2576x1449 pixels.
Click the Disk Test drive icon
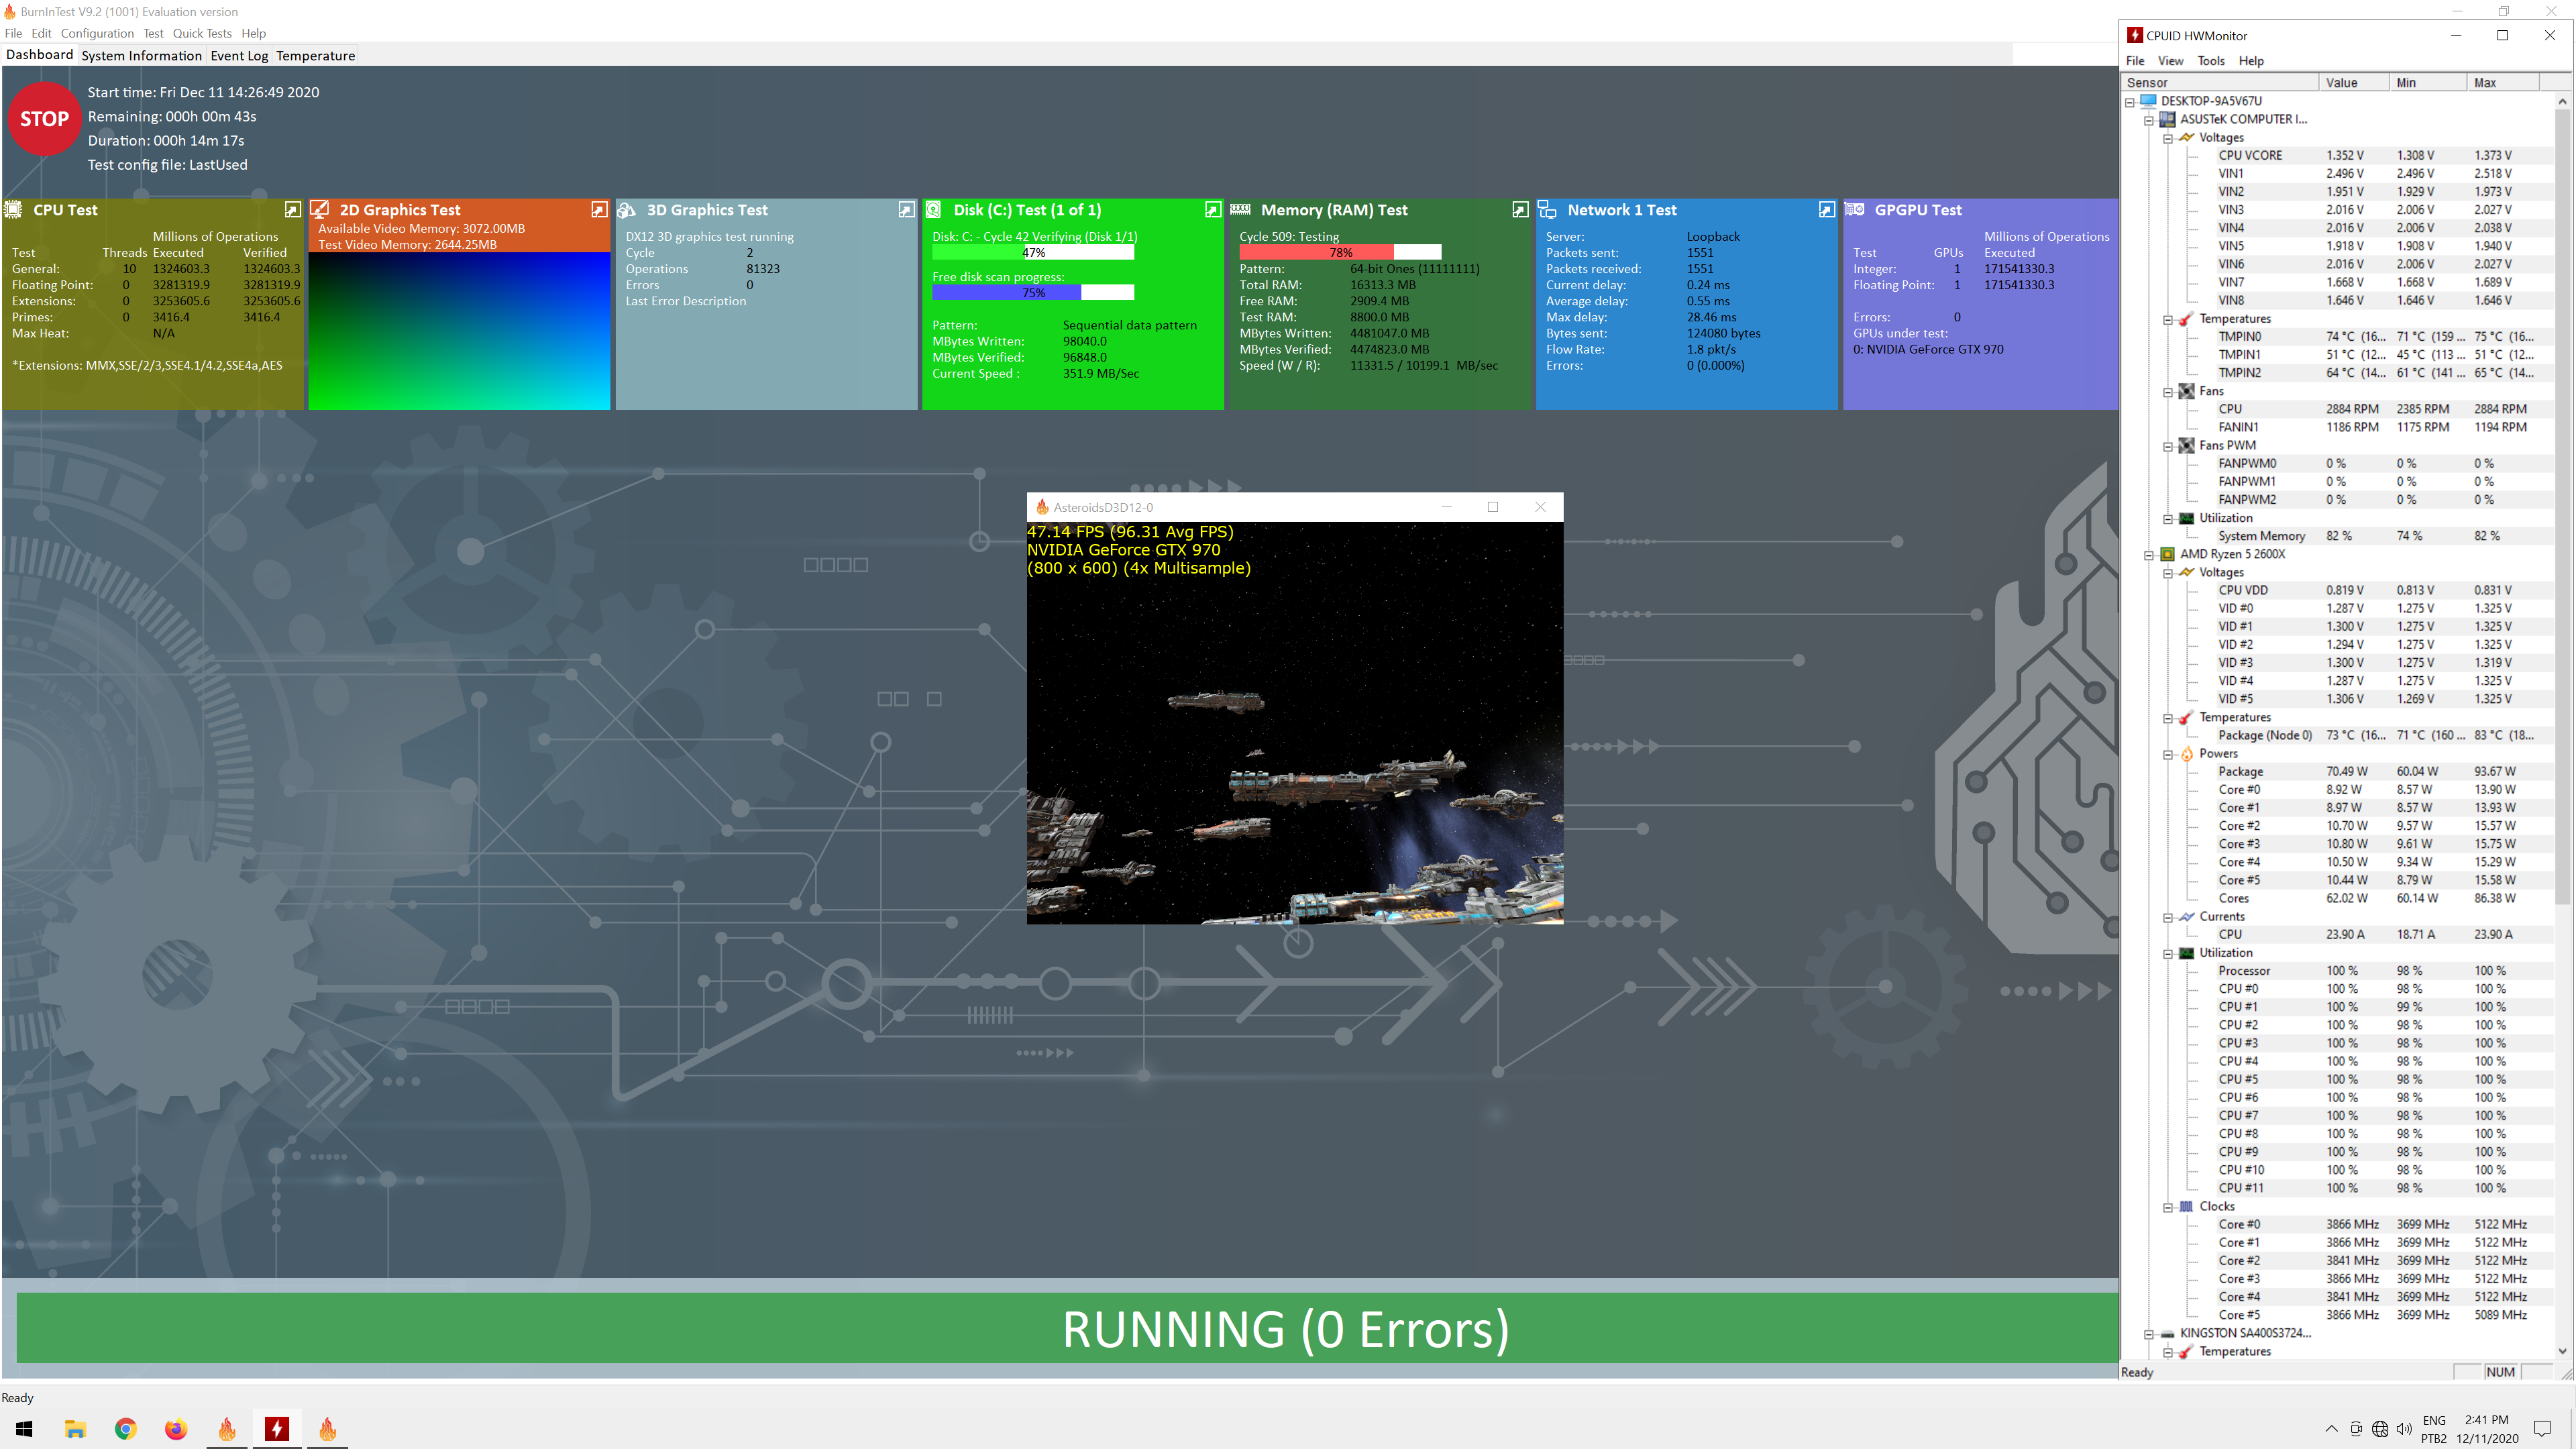(934, 210)
